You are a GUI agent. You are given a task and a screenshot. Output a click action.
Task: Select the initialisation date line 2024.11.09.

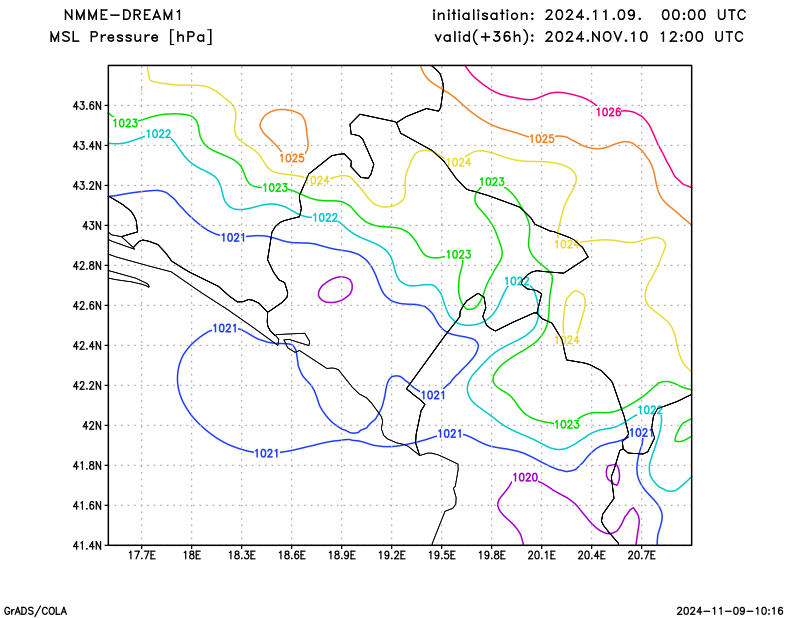point(589,15)
